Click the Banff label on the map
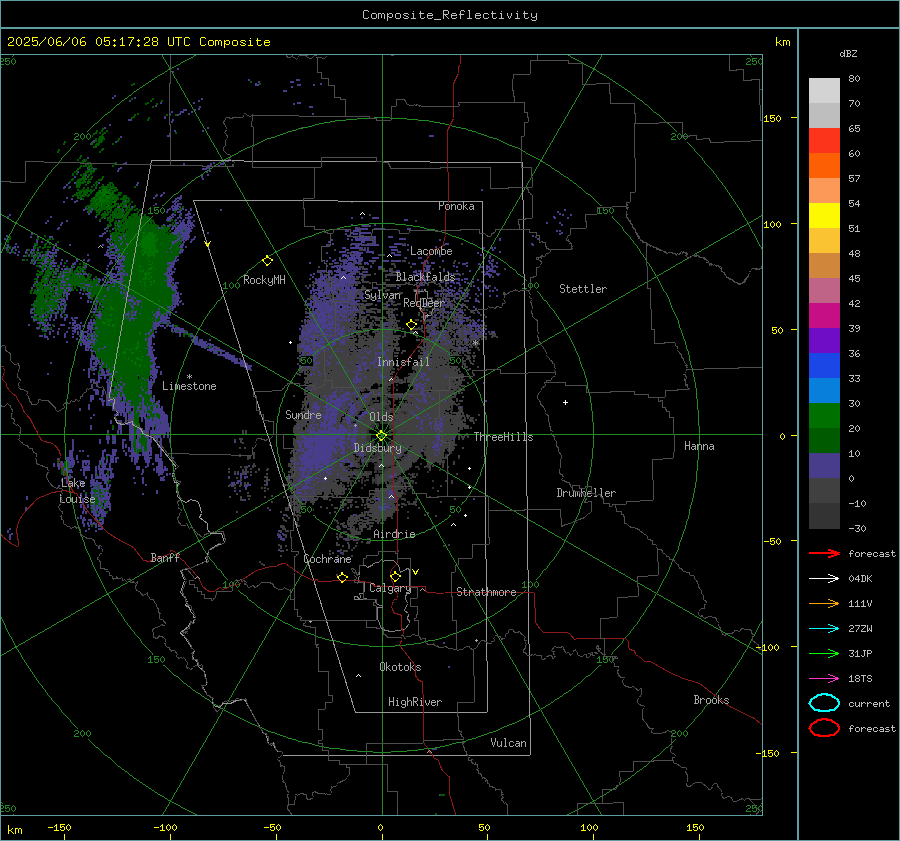This screenshot has width=900, height=841. [165, 557]
